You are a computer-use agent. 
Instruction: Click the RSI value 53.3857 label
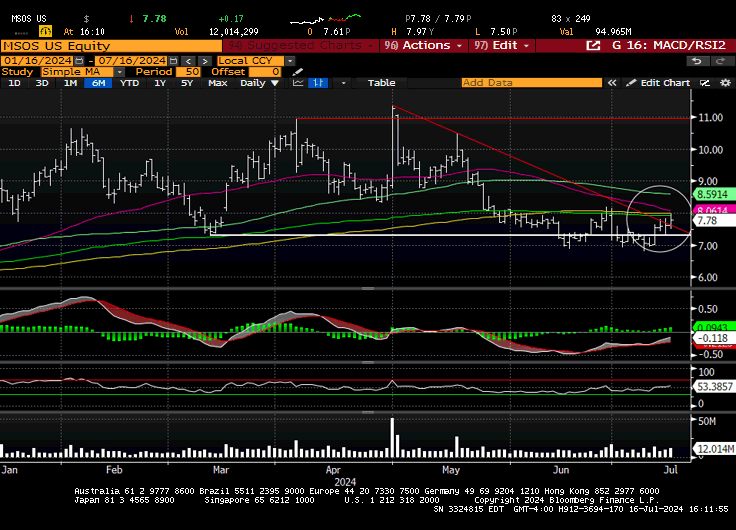(x=715, y=387)
